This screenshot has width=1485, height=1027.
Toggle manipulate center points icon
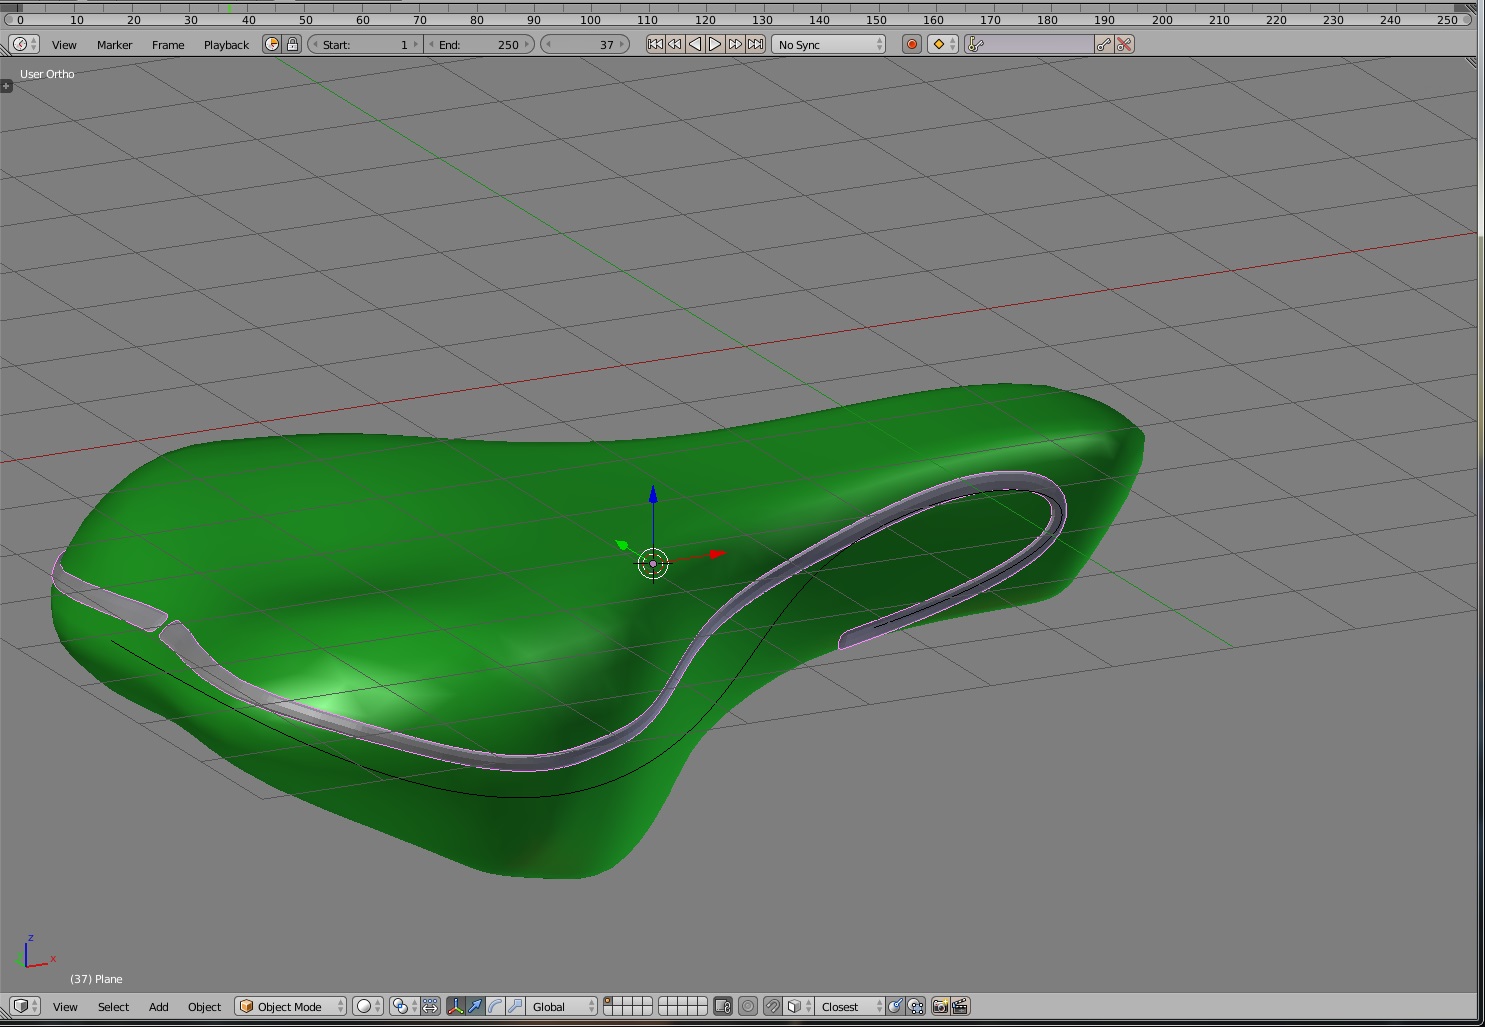430,1006
